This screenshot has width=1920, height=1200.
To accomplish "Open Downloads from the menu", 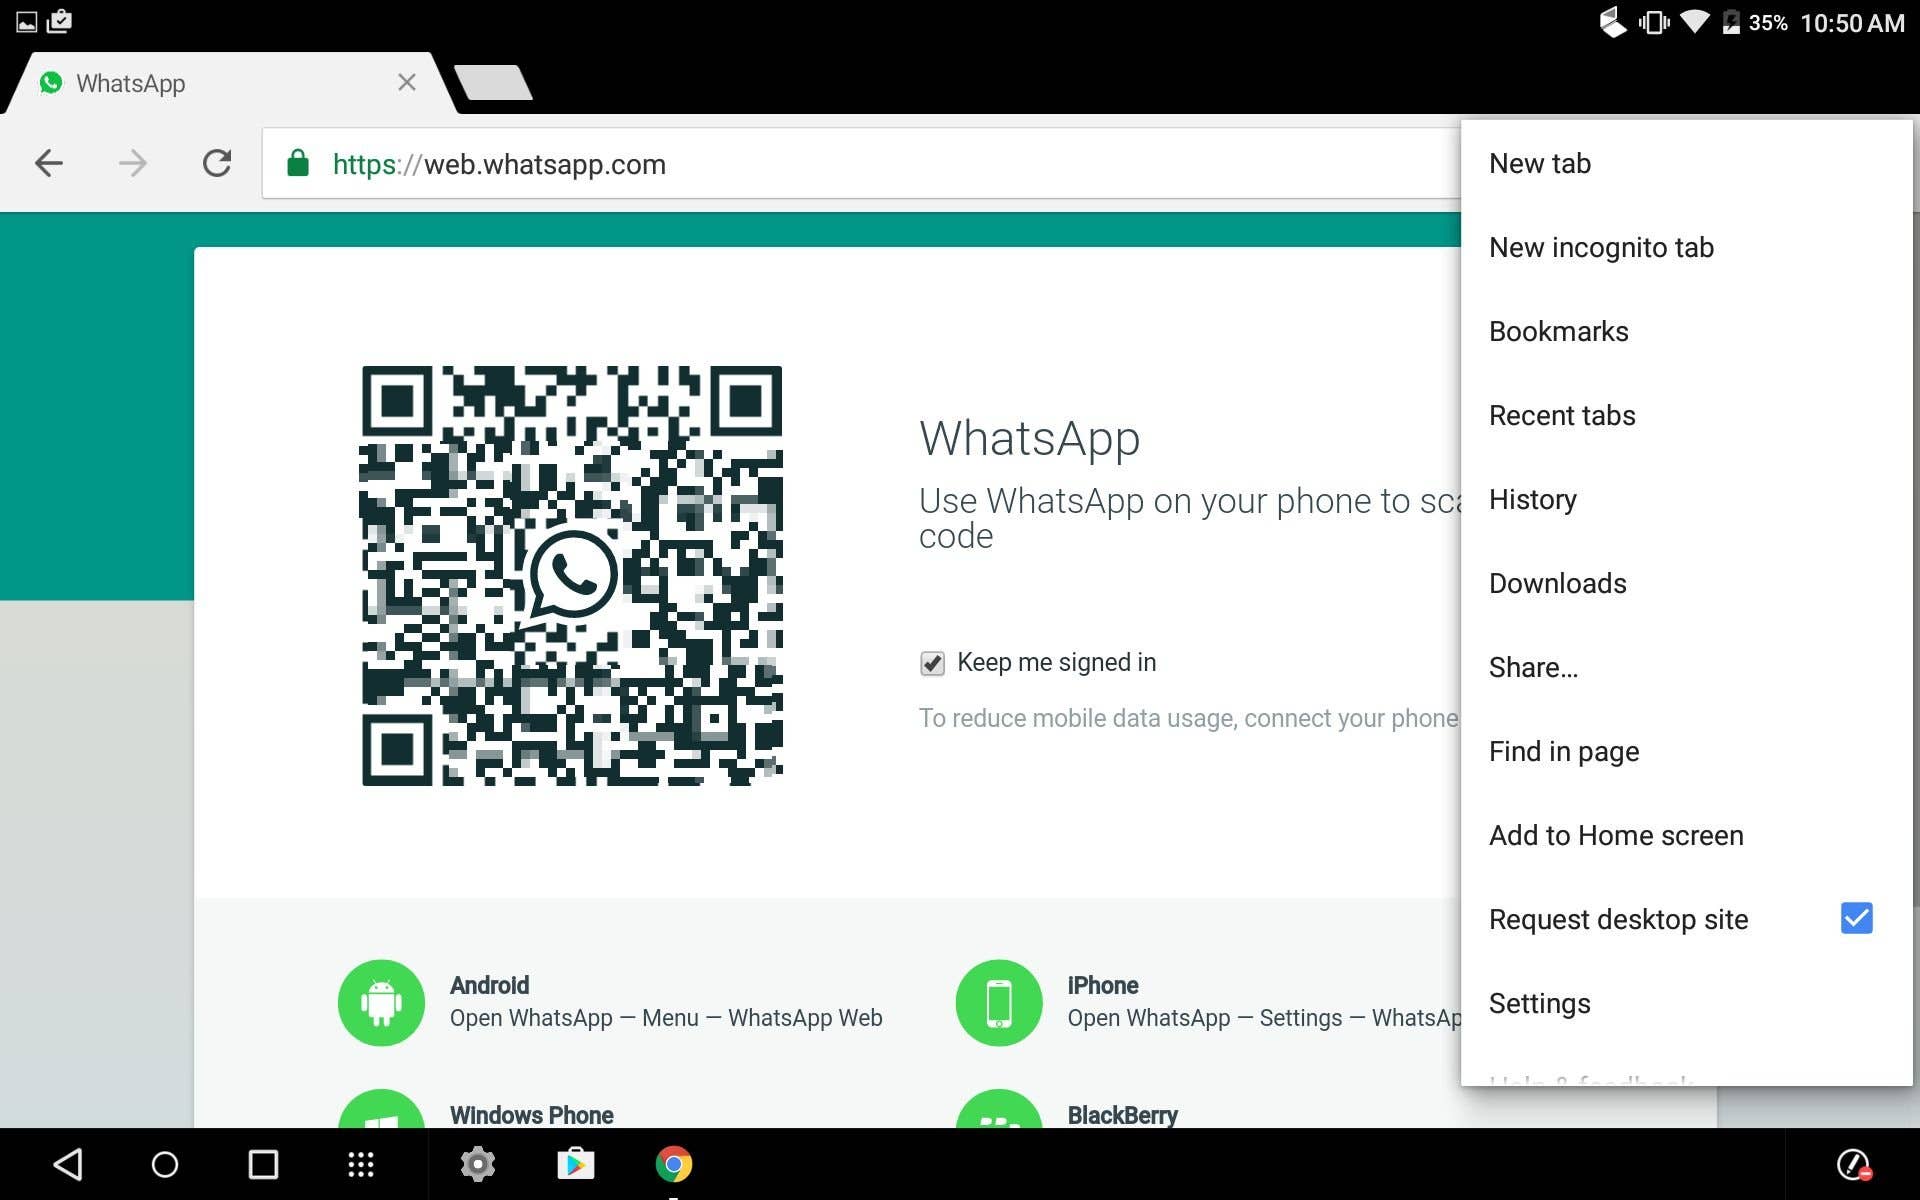I will (x=1557, y=583).
